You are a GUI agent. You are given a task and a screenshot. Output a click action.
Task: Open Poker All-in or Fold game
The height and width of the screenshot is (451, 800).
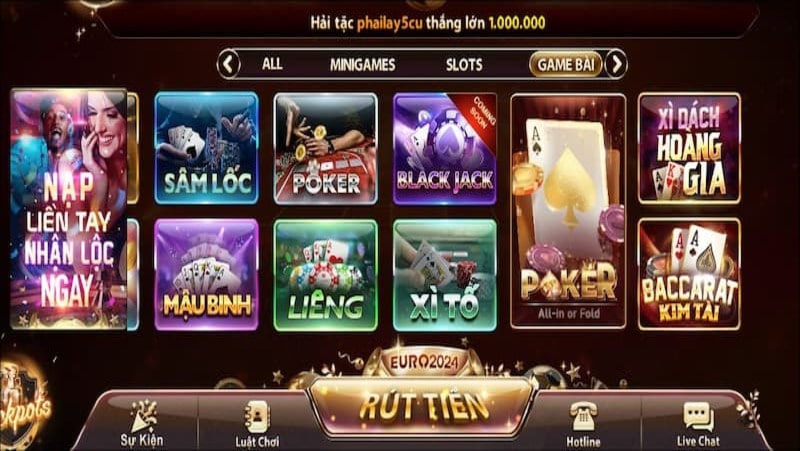point(568,211)
